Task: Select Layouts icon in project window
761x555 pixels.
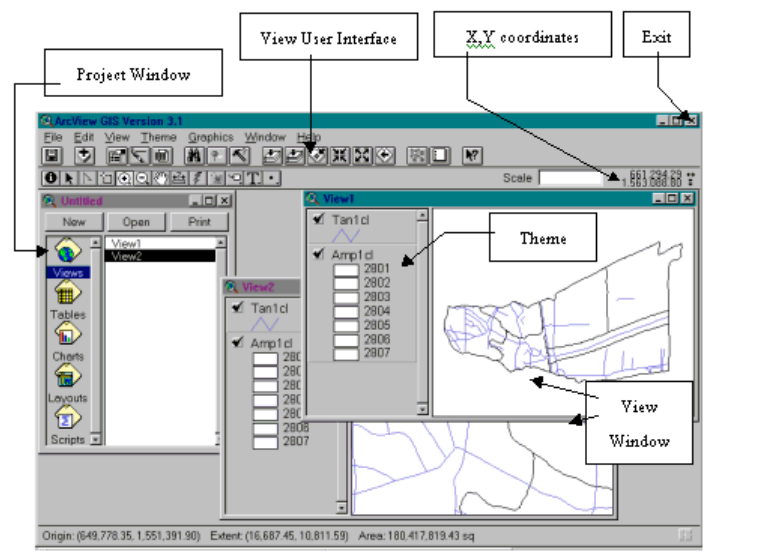Action: coord(67,377)
